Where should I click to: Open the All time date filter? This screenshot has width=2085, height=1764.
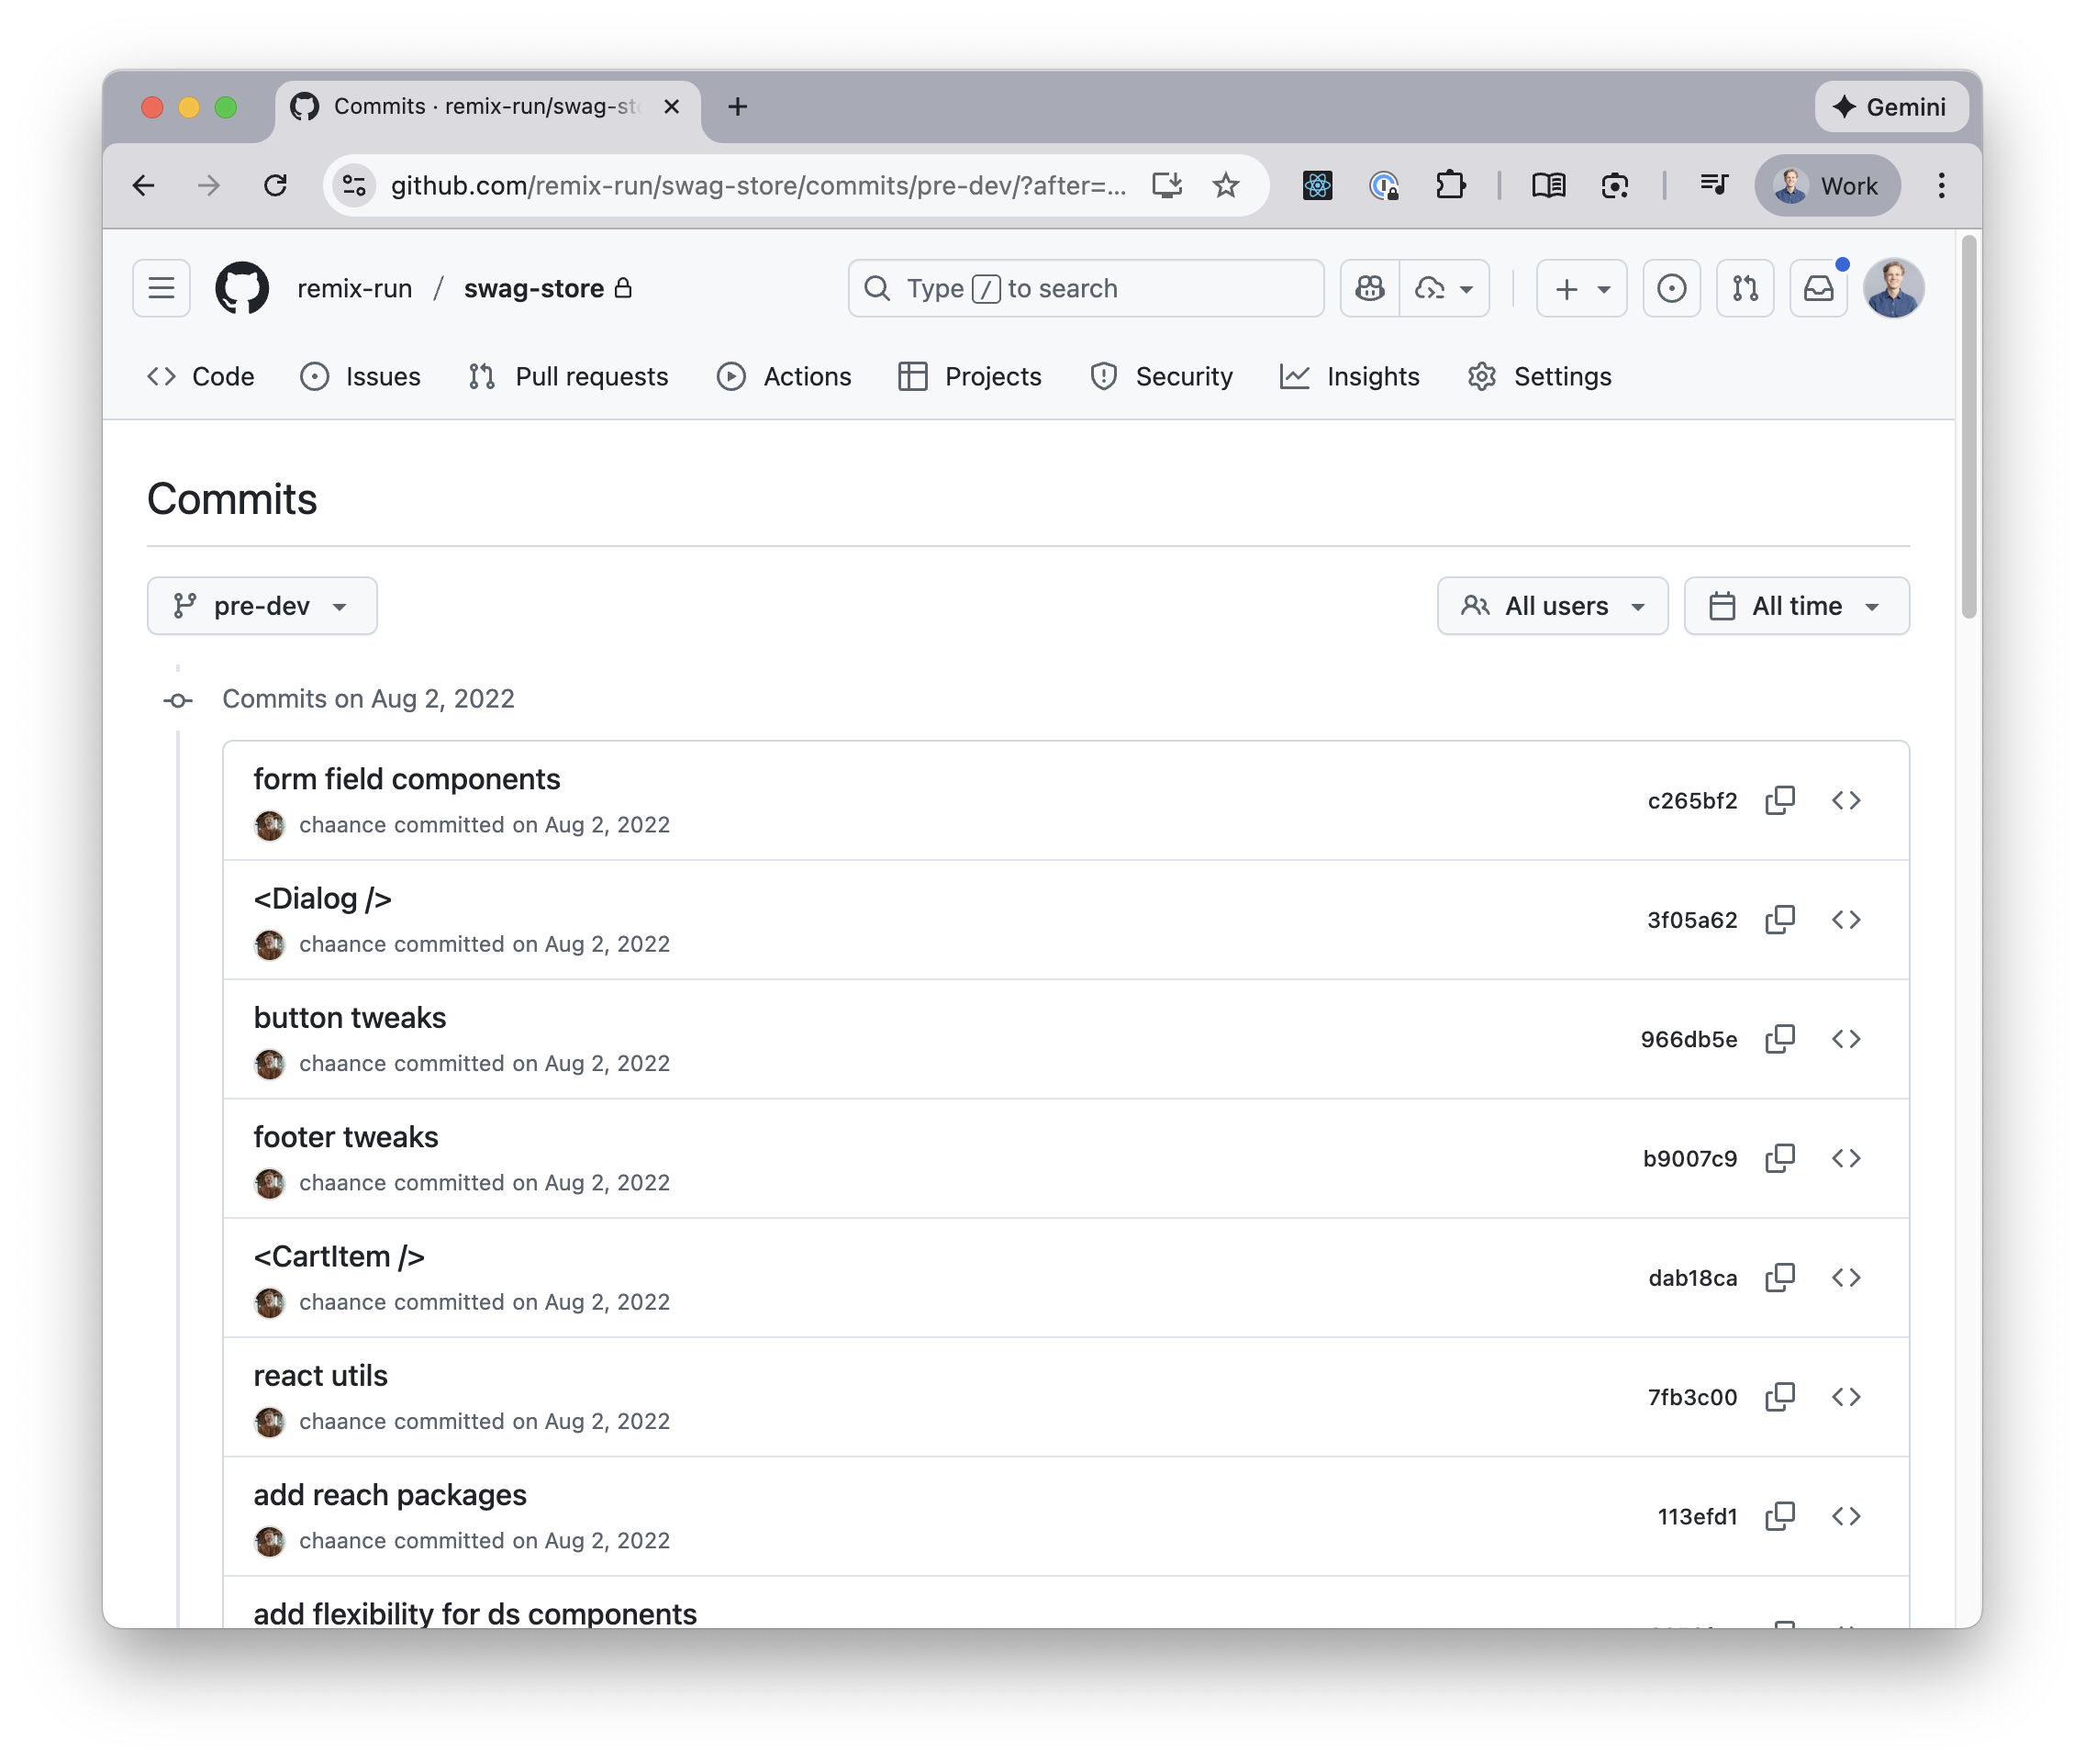click(x=1796, y=605)
